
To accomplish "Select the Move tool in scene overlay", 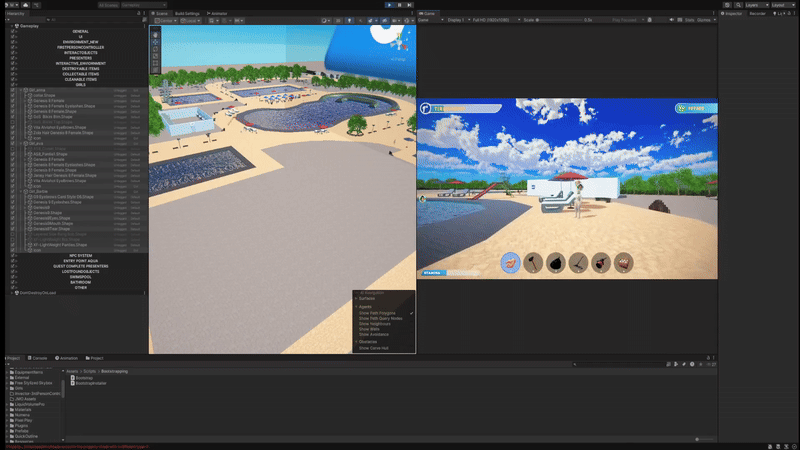I will click(155, 42).
